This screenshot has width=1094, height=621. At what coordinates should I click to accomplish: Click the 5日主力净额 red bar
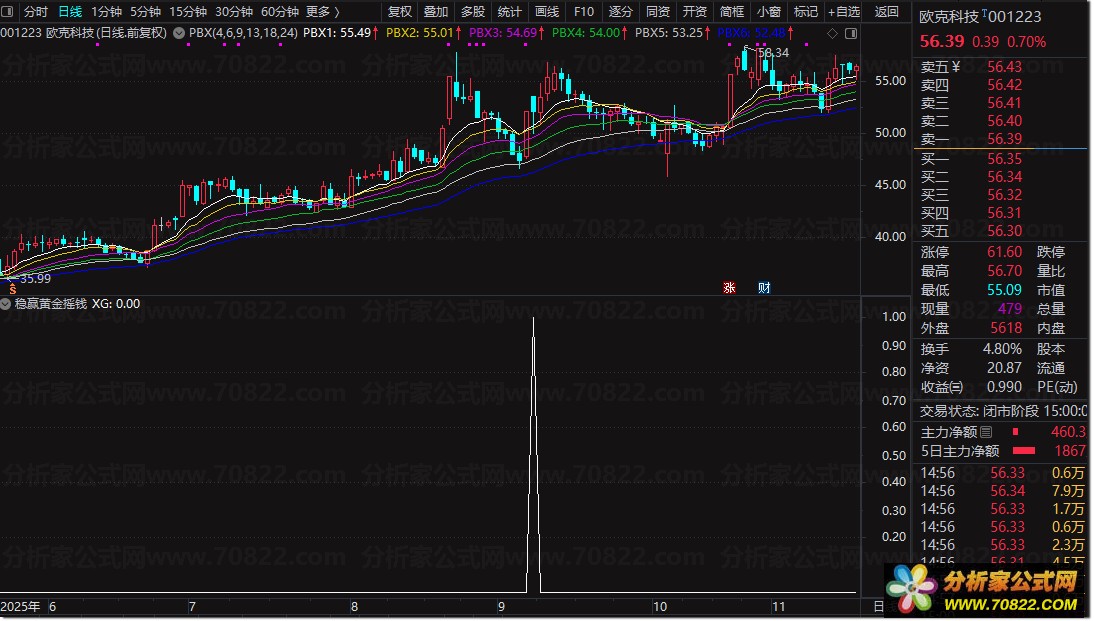click(x=1024, y=451)
